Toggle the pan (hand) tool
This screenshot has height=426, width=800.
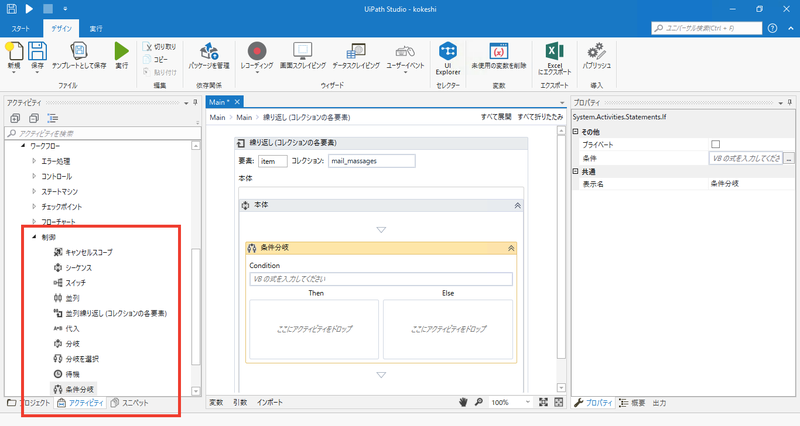tap(463, 402)
